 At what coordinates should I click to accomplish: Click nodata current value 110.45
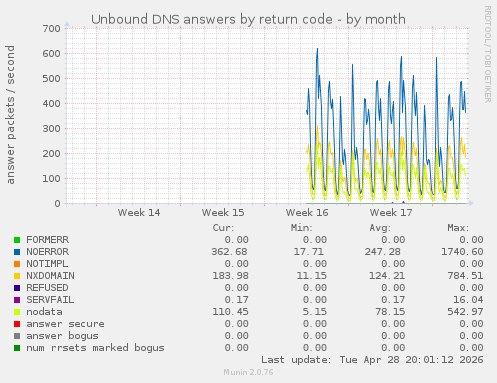pos(230,312)
